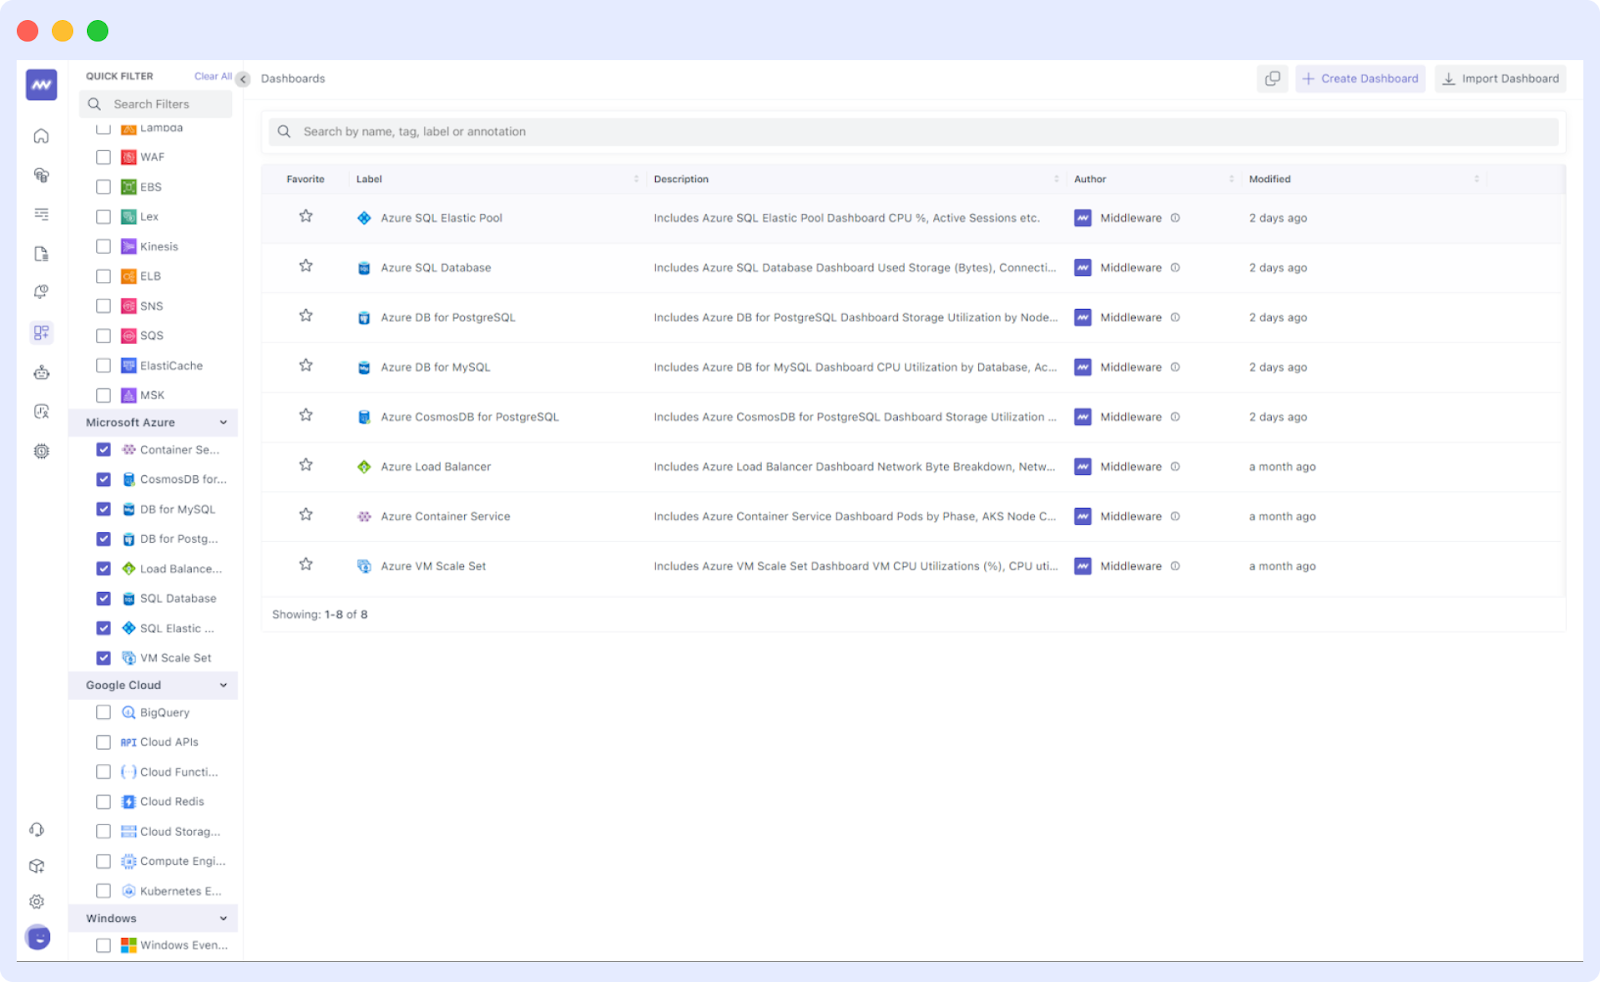
Task: Enable the BigQuery filter checkbox
Action: [103, 712]
